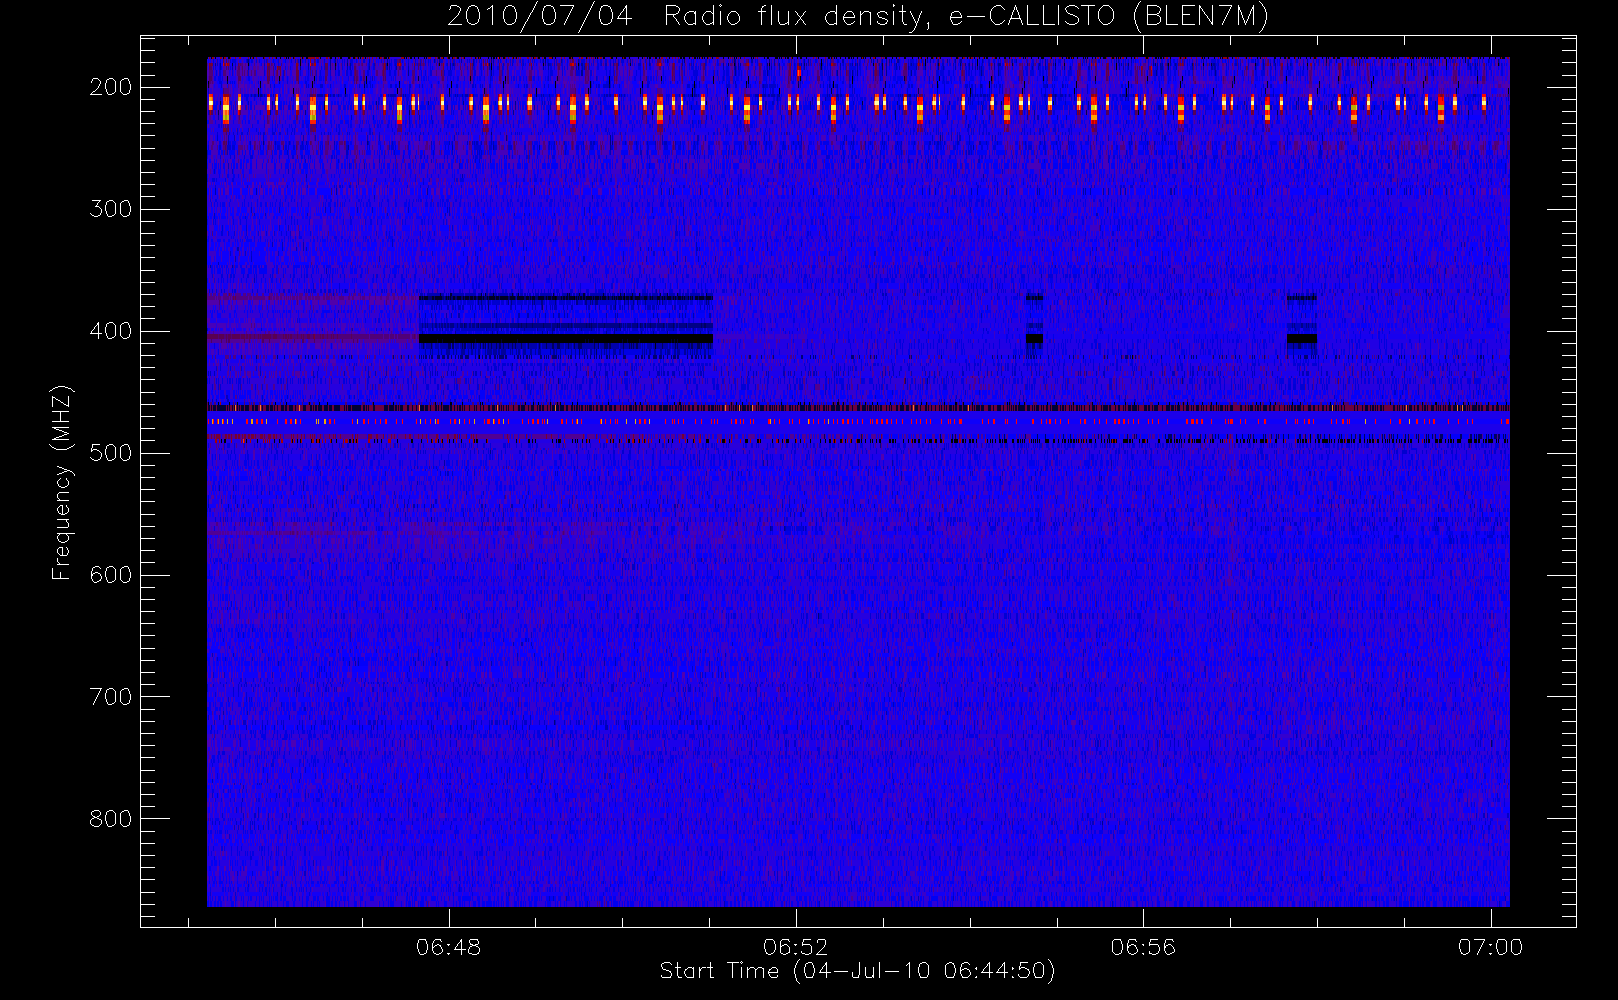This screenshot has width=1618, height=1000.
Task: Click the red interference line just below 450 MHz
Action: point(858,408)
